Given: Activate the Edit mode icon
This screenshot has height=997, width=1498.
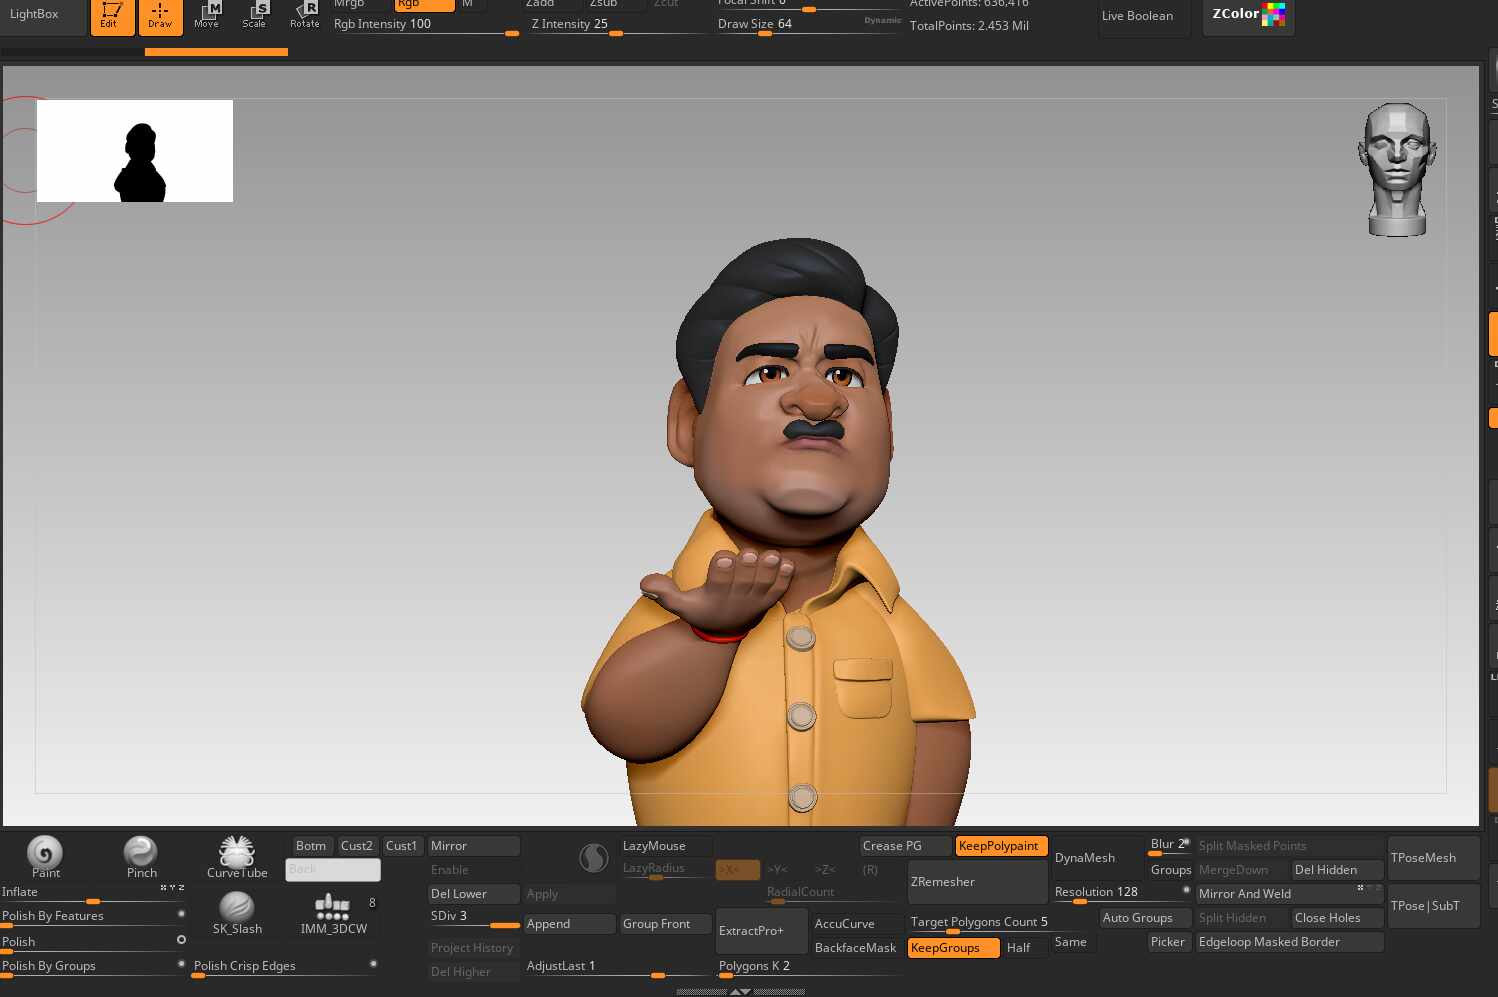Looking at the screenshot, I should click(x=112, y=16).
